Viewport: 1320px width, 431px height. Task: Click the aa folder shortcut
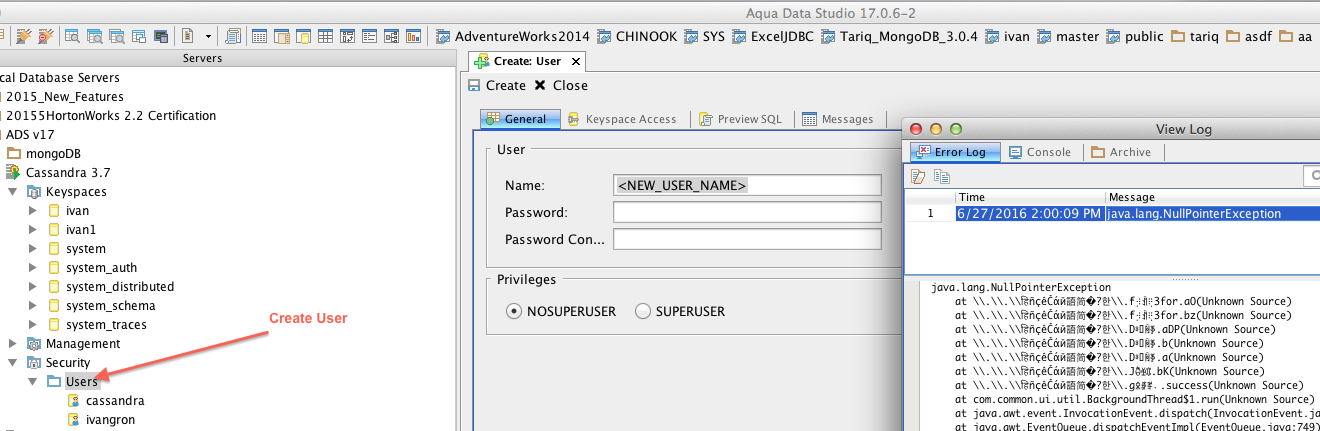pyautogui.click(x=1296, y=36)
